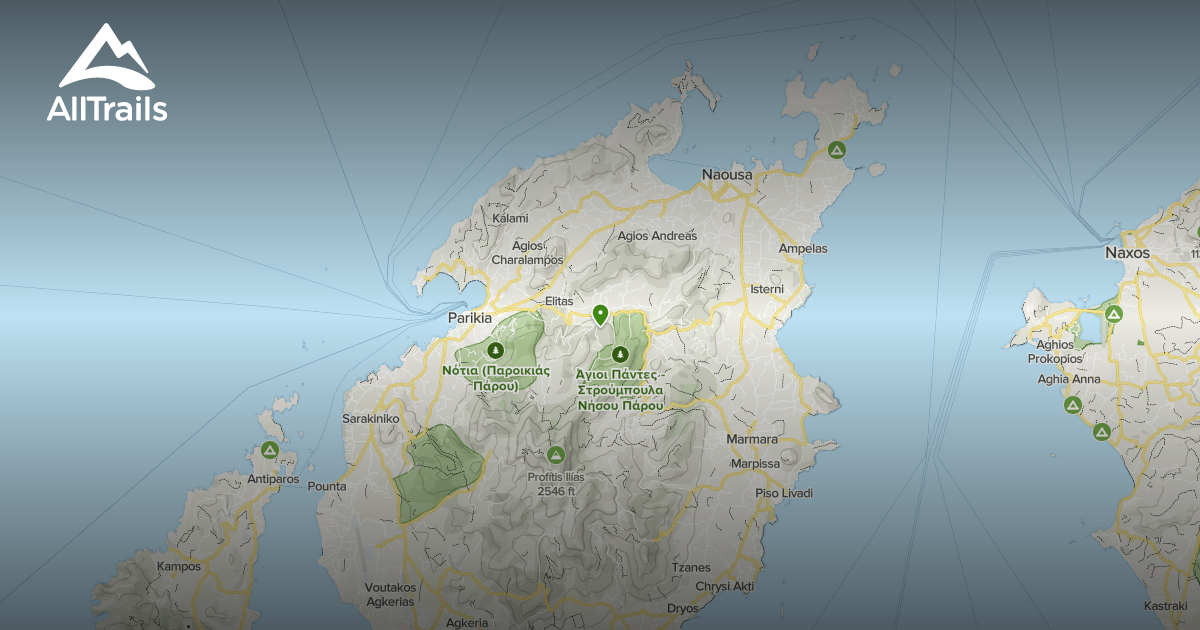Click the AllTrails logo
Screen dimensions: 1200x630
click(x=106, y=73)
